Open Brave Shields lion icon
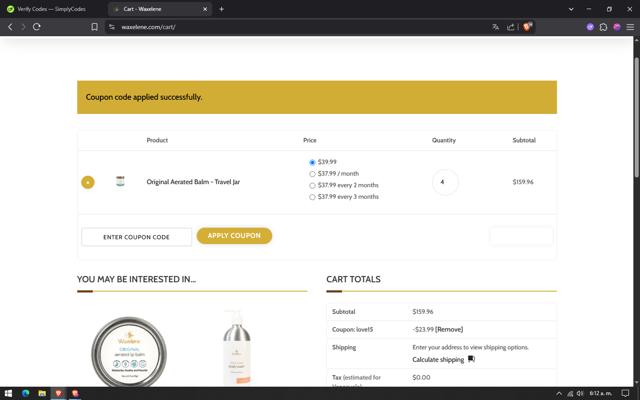Viewport: 640px width, 400px height. tap(527, 27)
